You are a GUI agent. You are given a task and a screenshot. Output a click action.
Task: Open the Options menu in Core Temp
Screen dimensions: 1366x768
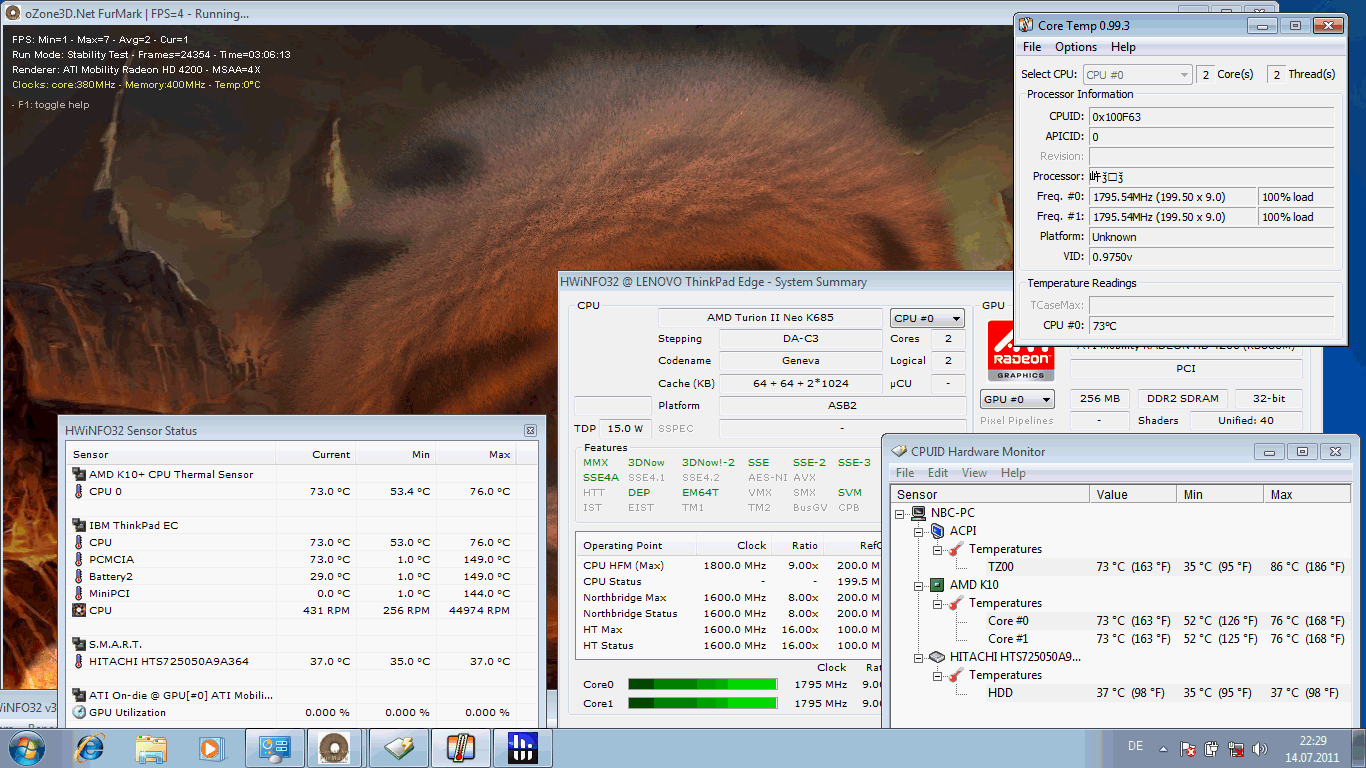[x=1076, y=47]
